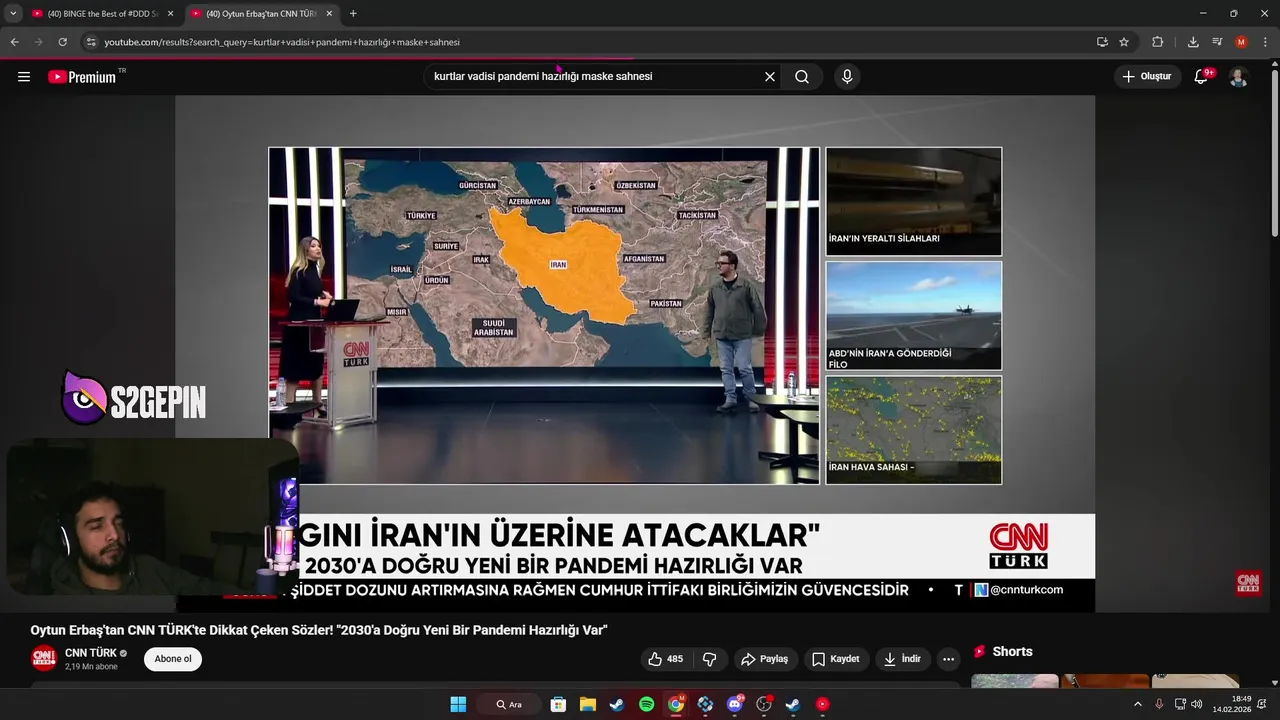The height and width of the screenshot is (720, 1280).
Task: Open Chrome media controls icon
Action: (1217, 42)
